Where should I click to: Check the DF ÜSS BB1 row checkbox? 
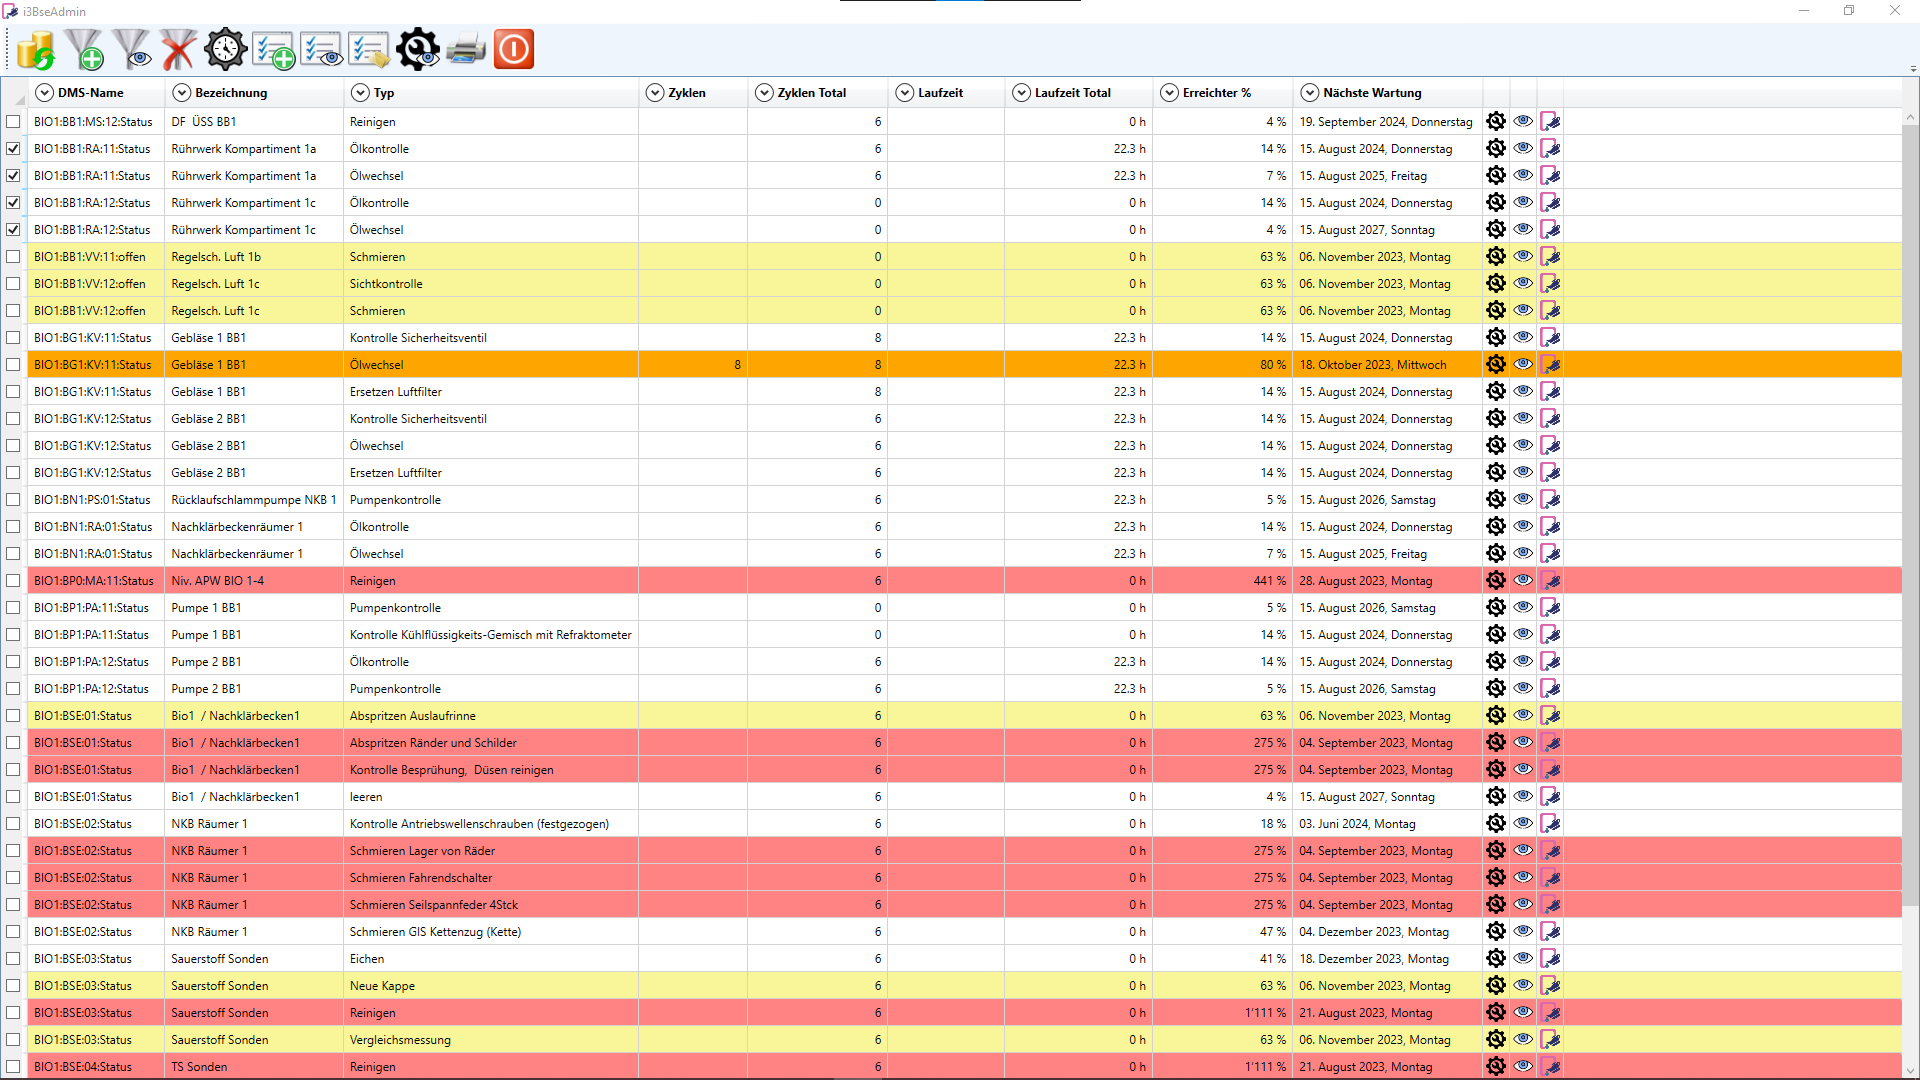click(13, 122)
